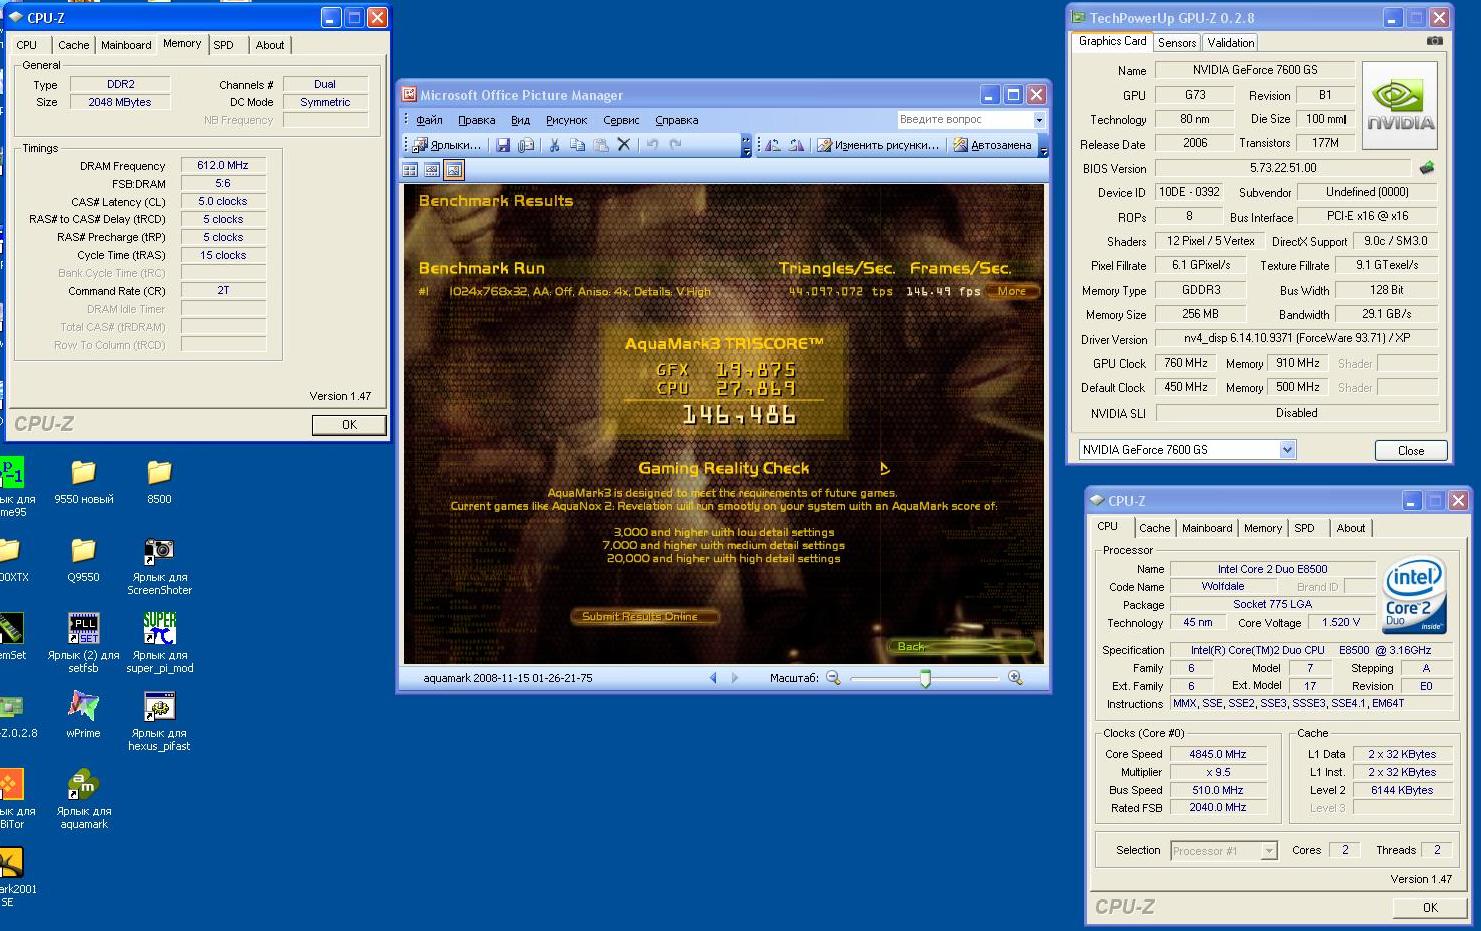Click the GPU-Z screenshot camera icon

[1435, 41]
